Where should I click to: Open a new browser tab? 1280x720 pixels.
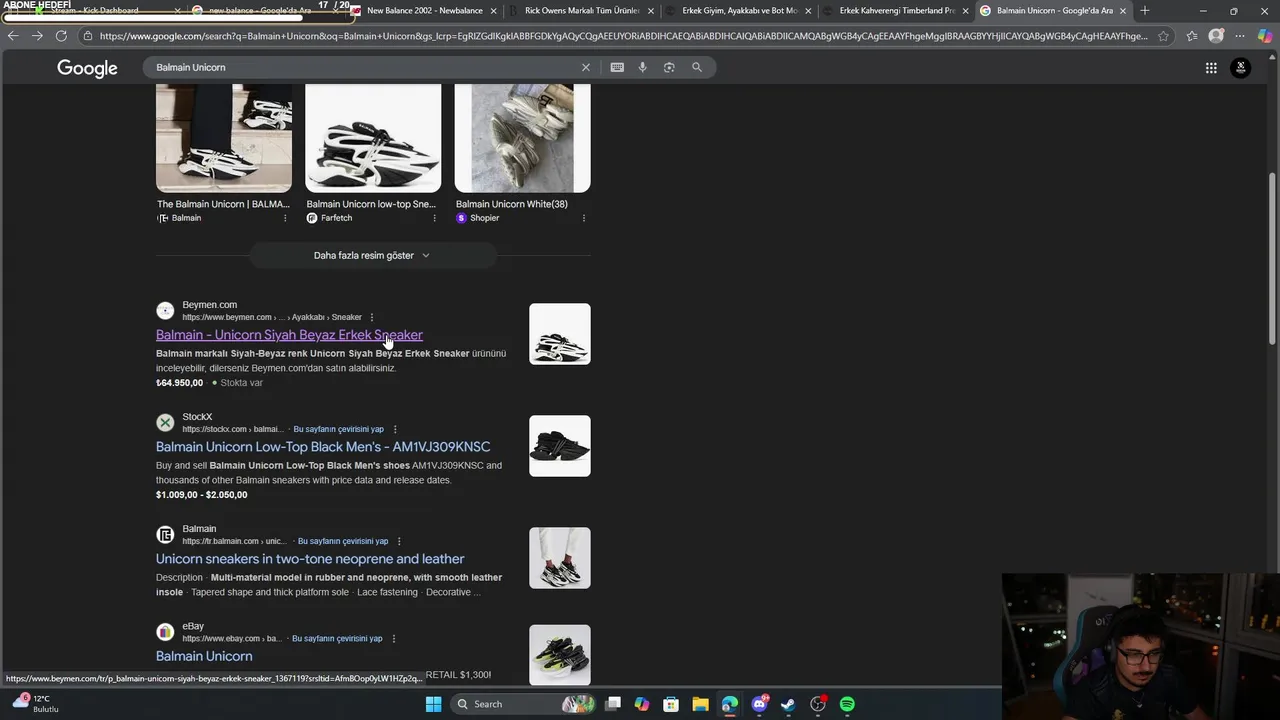[1145, 11]
